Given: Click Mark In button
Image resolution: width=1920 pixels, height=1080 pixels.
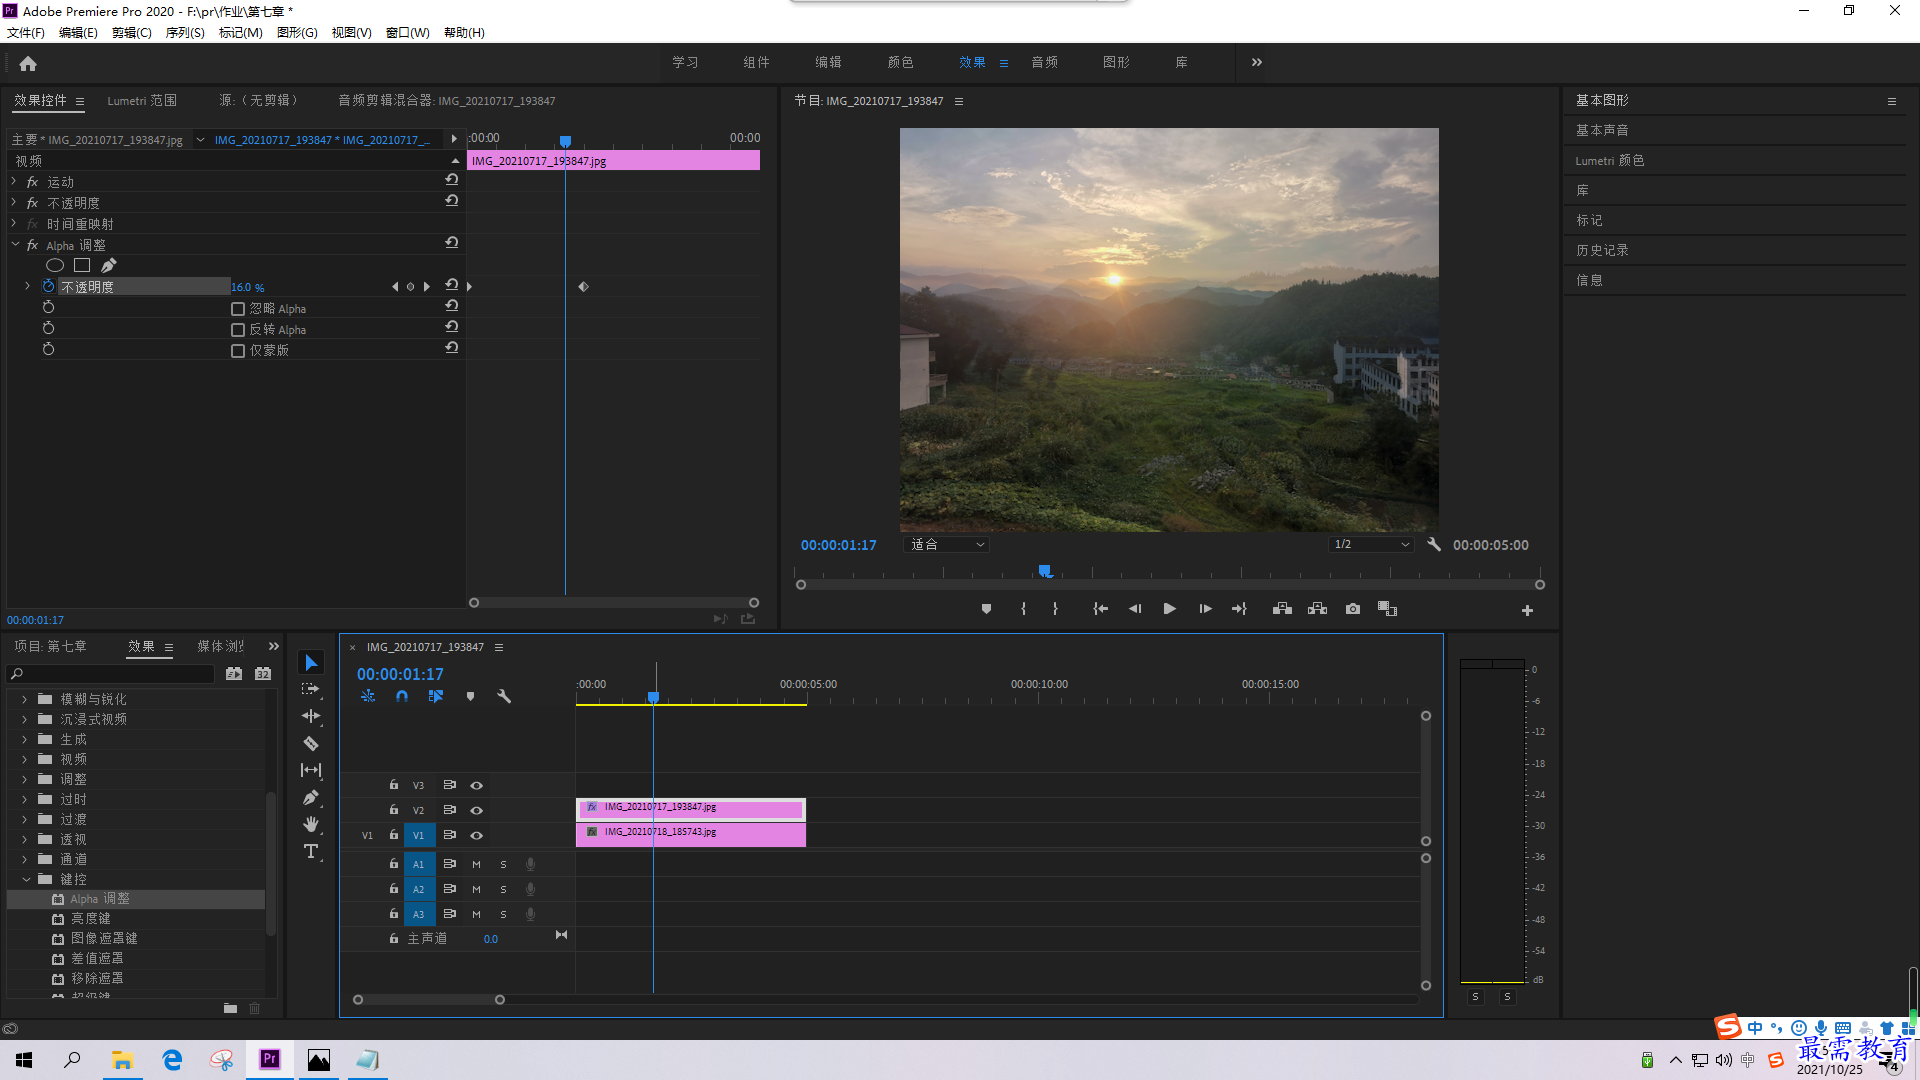Looking at the screenshot, I should pos(1023,609).
